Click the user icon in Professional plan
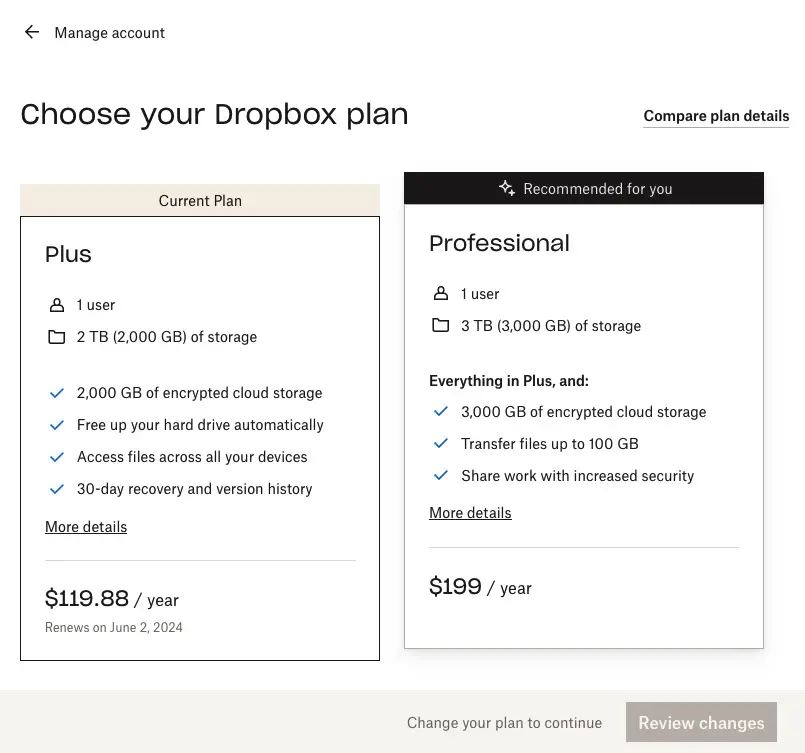Image resolution: width=805 pixels, height=753 pixels. pyautogui.click(x=440, y=294)
